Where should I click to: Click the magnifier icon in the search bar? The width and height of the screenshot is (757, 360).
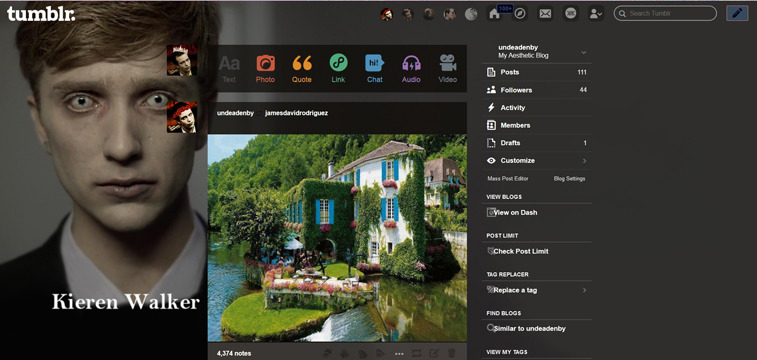[x=623, y=14]
